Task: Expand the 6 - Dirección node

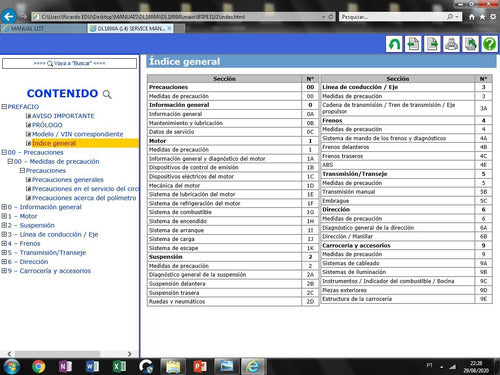Action: 4,262
